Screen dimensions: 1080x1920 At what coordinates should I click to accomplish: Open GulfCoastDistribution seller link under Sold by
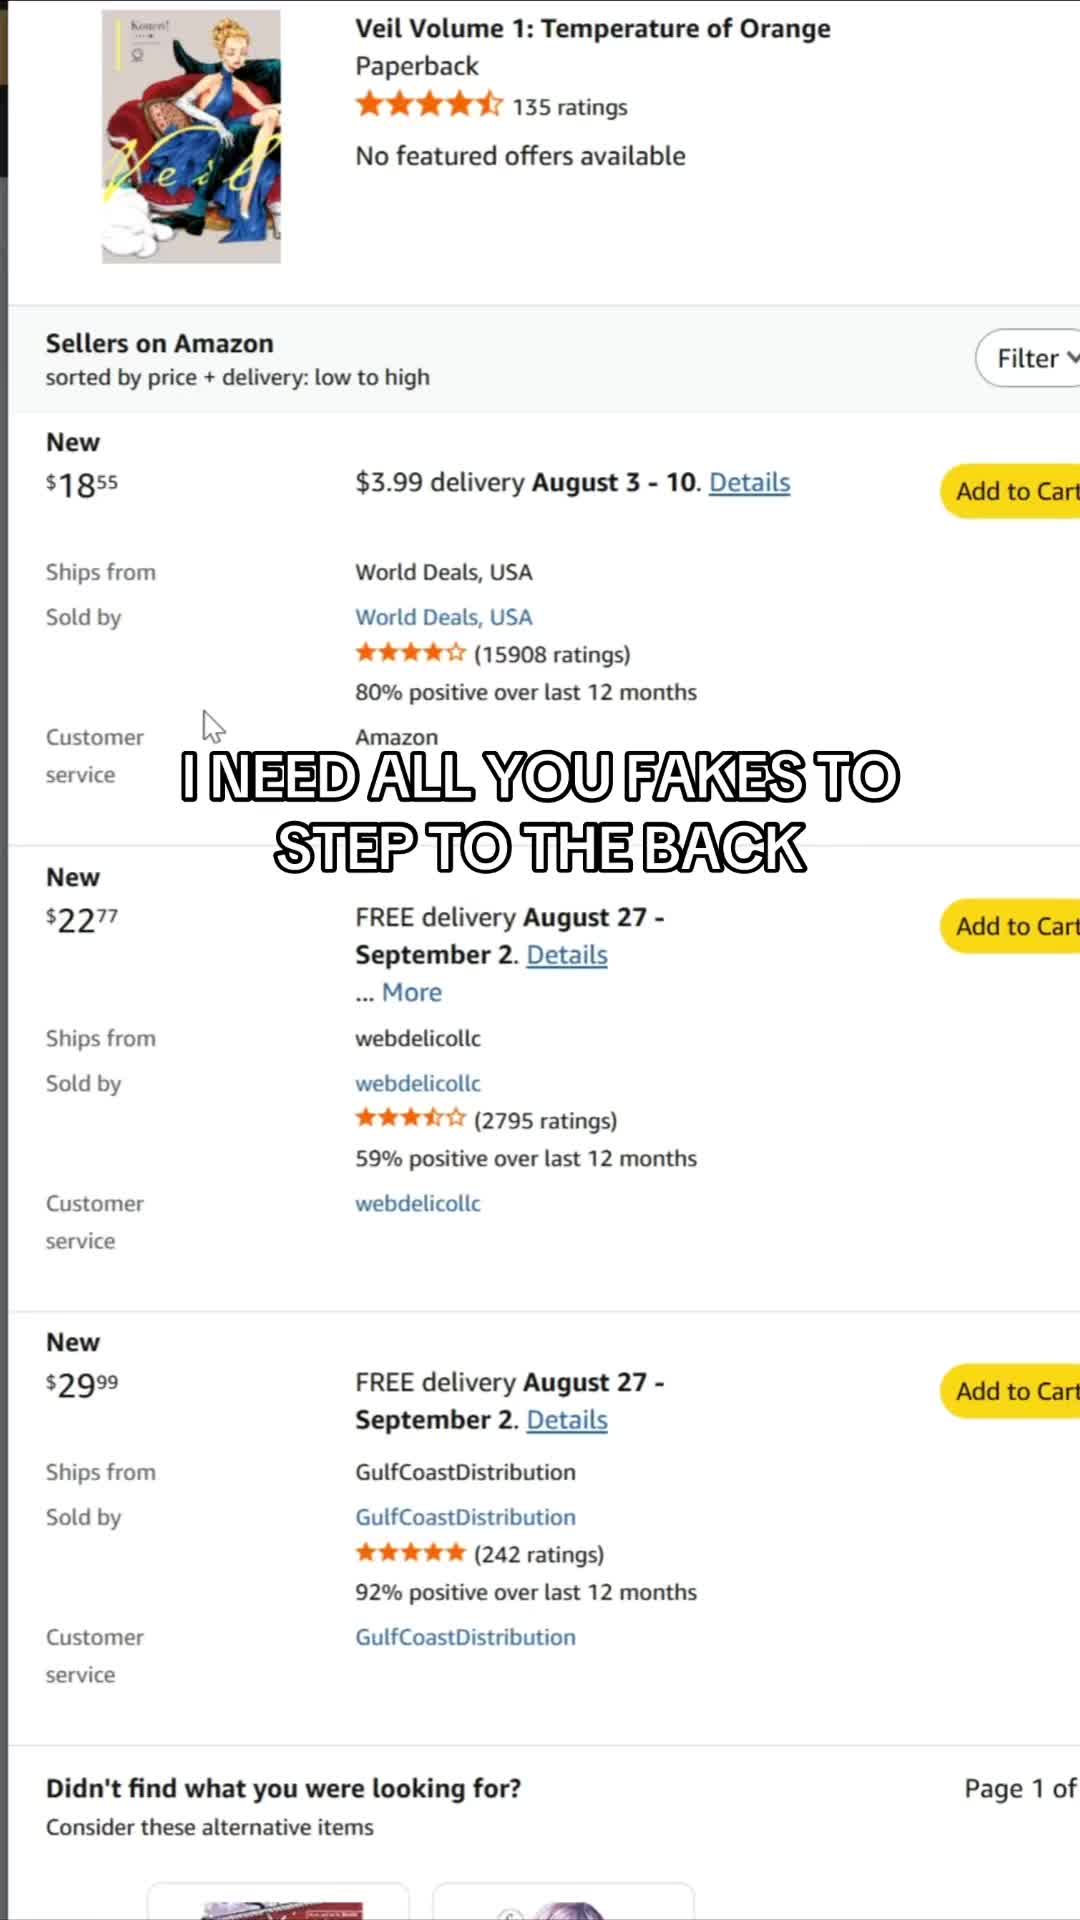pos(466,1517)
